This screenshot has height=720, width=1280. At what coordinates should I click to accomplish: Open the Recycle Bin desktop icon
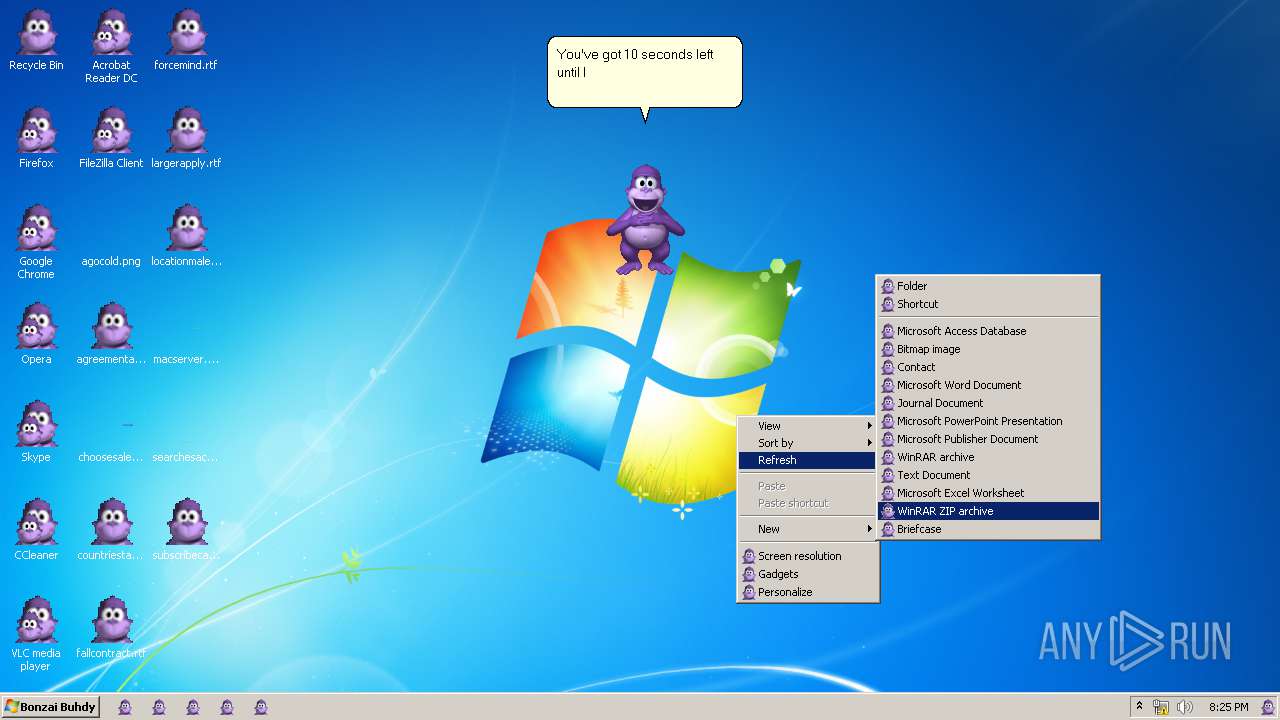tap(36, 40)
